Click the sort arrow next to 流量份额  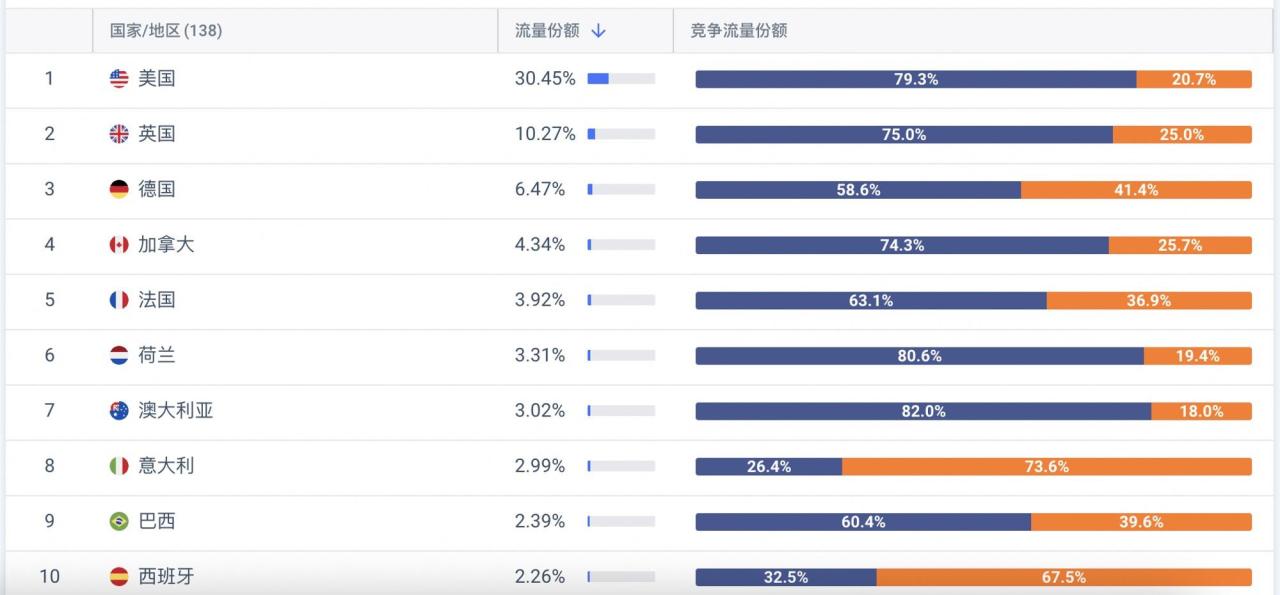tap(597, 31)
